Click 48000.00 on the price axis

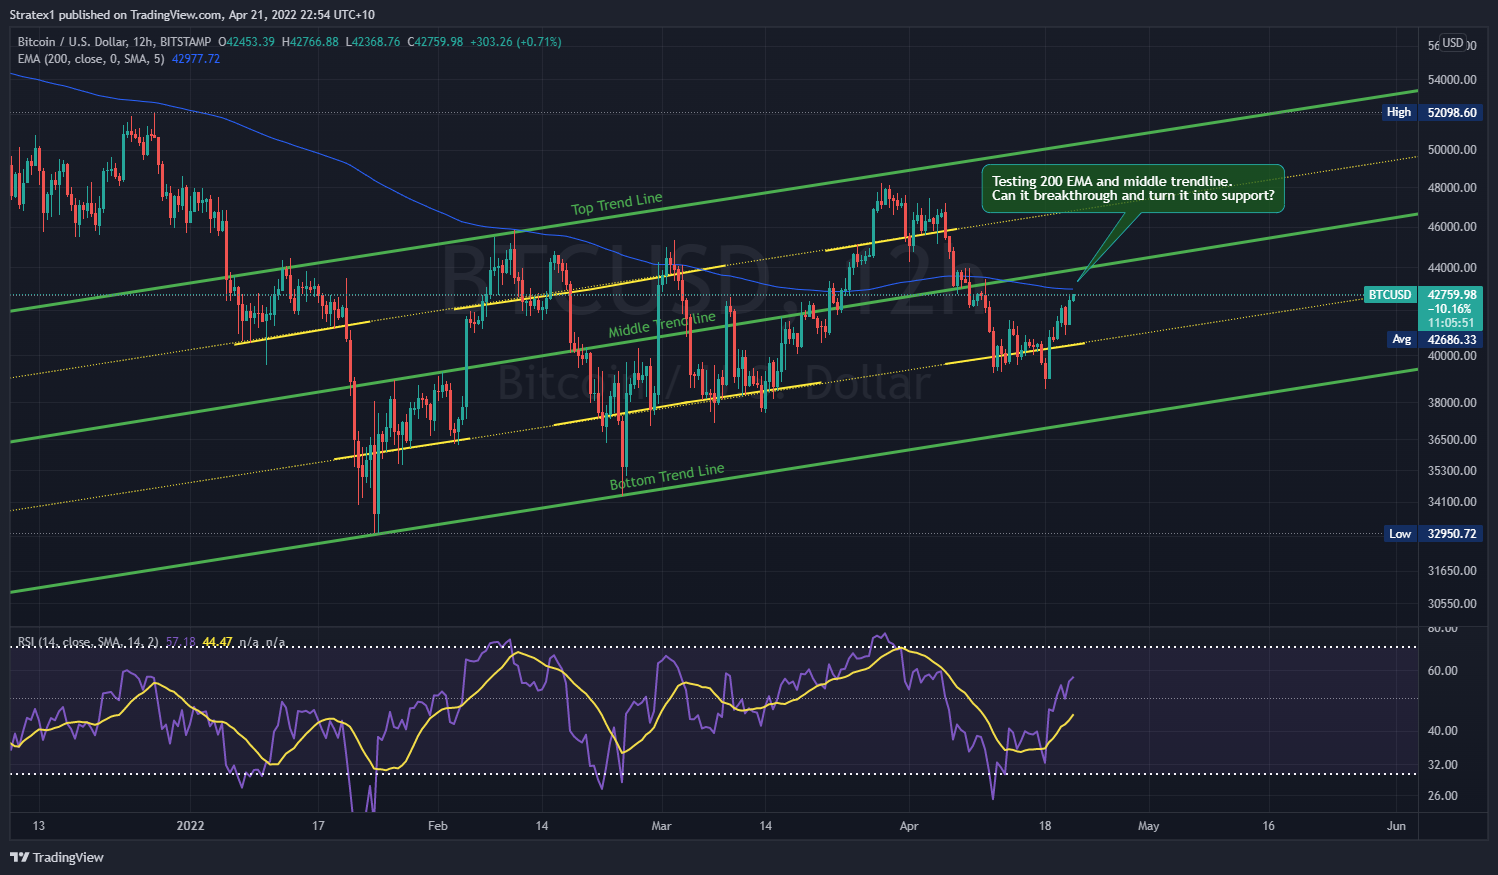(1452, 188)
